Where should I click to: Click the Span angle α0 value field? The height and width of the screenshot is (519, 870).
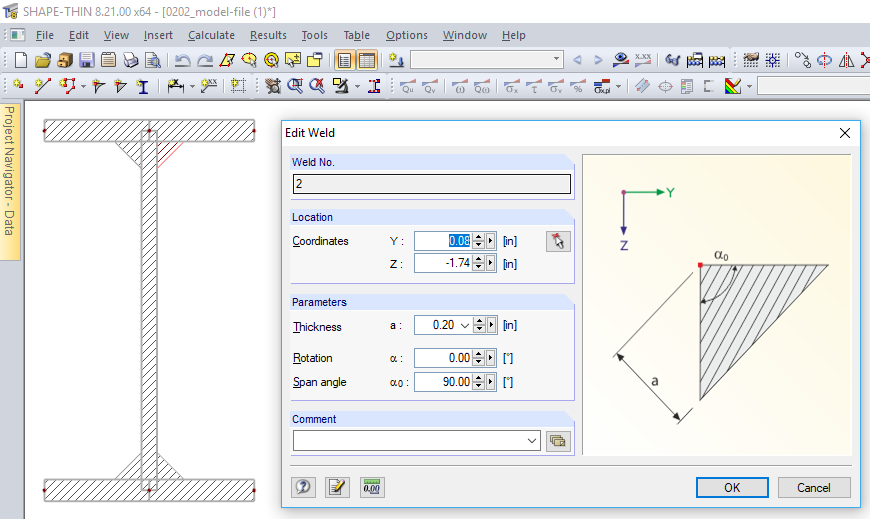(x=443, y=382)
